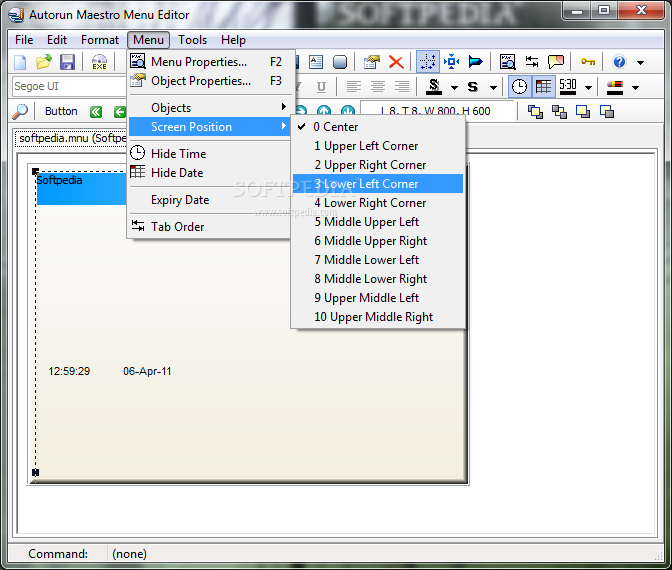
Task: Open the Help menu
Action: (233, 40)
